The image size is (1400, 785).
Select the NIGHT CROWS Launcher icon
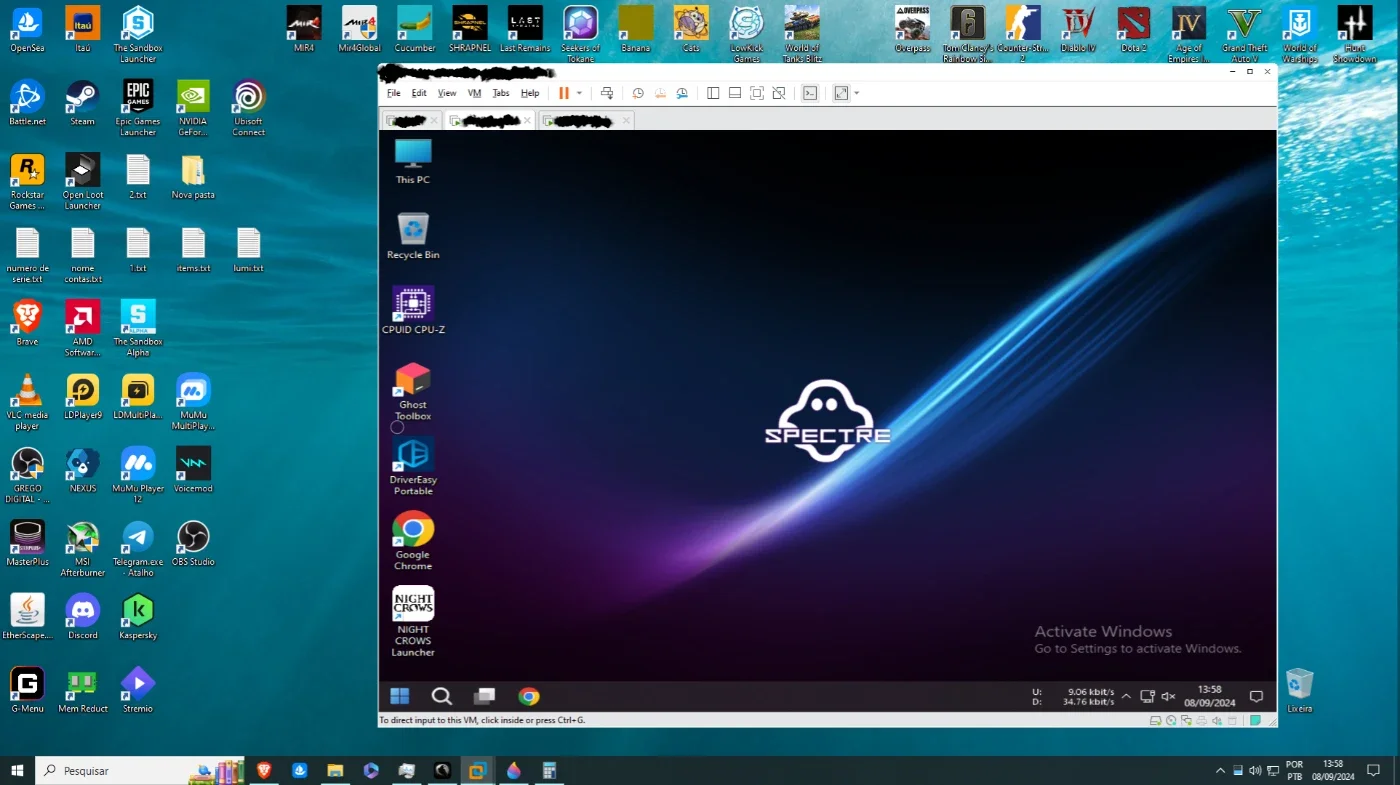pos(413,621)
